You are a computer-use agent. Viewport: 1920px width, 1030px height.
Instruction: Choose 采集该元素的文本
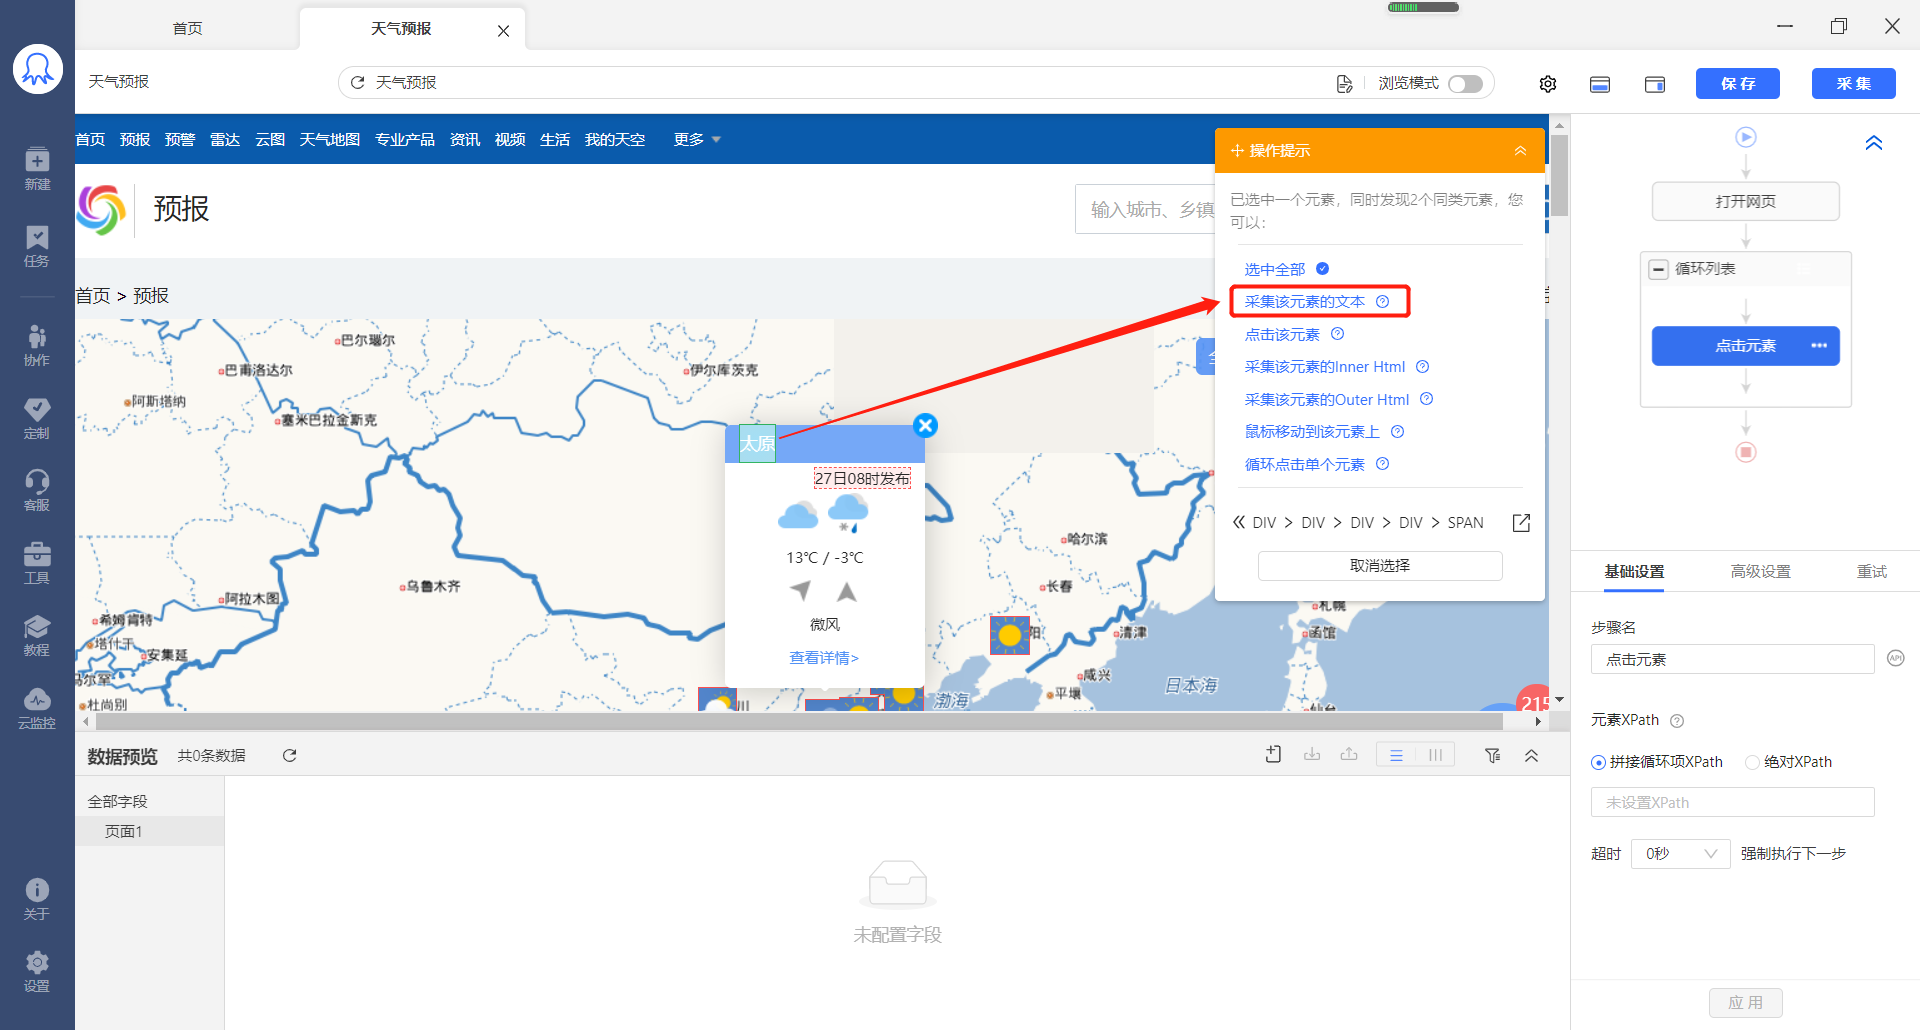click(x=1304, y=301)
